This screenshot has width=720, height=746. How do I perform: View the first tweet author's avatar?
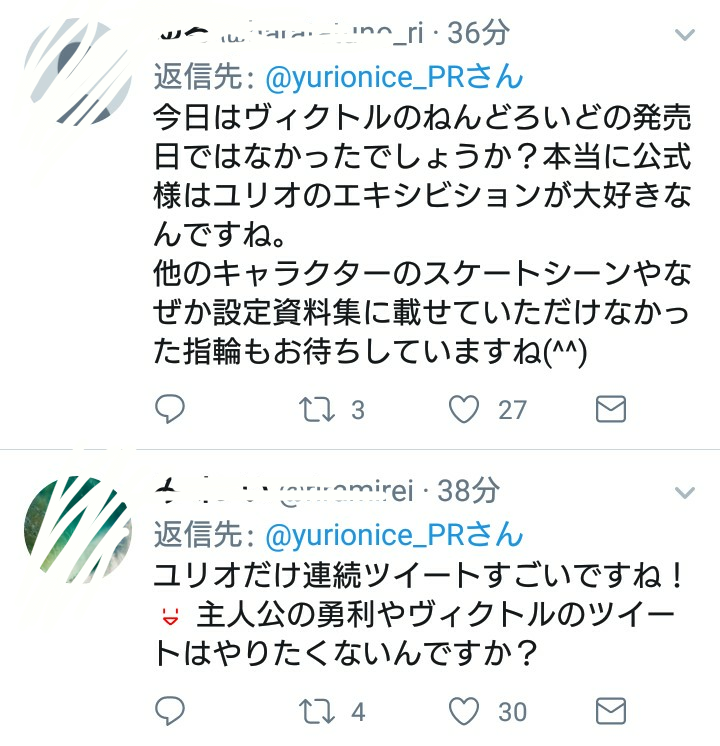pos(78,71)
